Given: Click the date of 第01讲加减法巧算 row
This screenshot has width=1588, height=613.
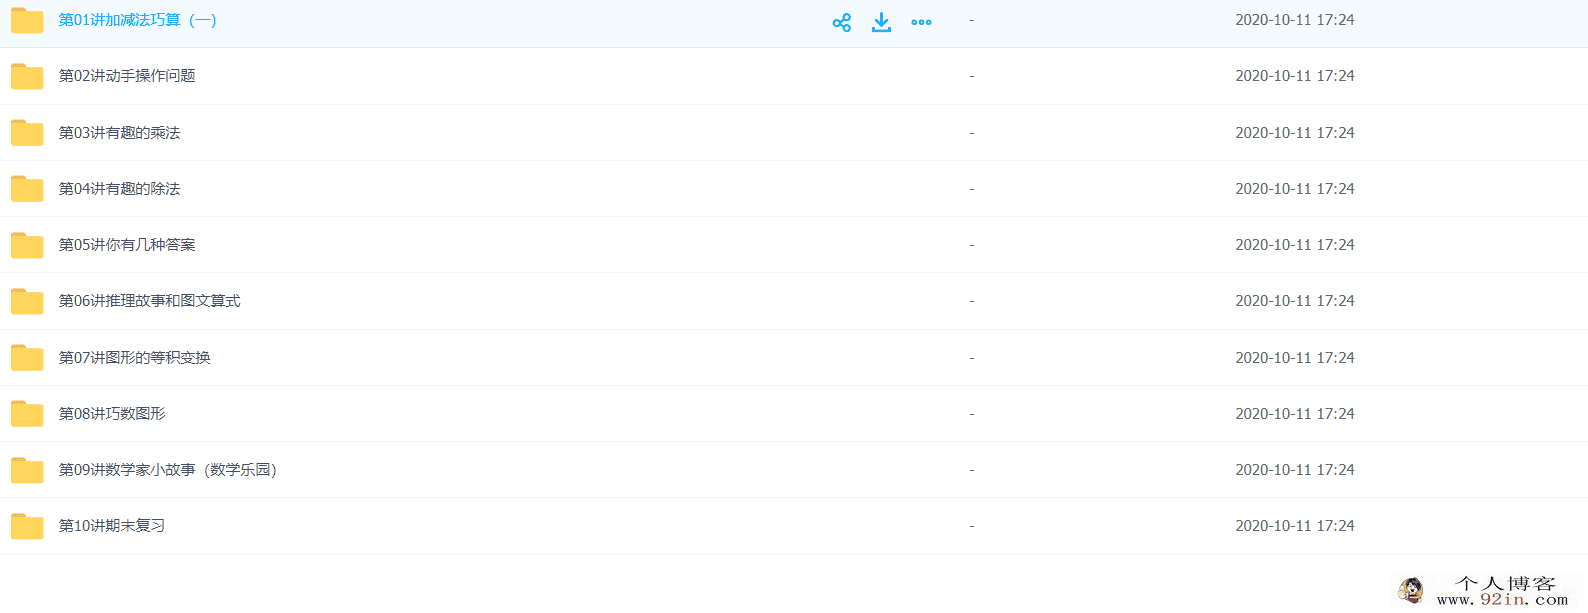Looking at the screenshot, I should tap(1295, 20).
